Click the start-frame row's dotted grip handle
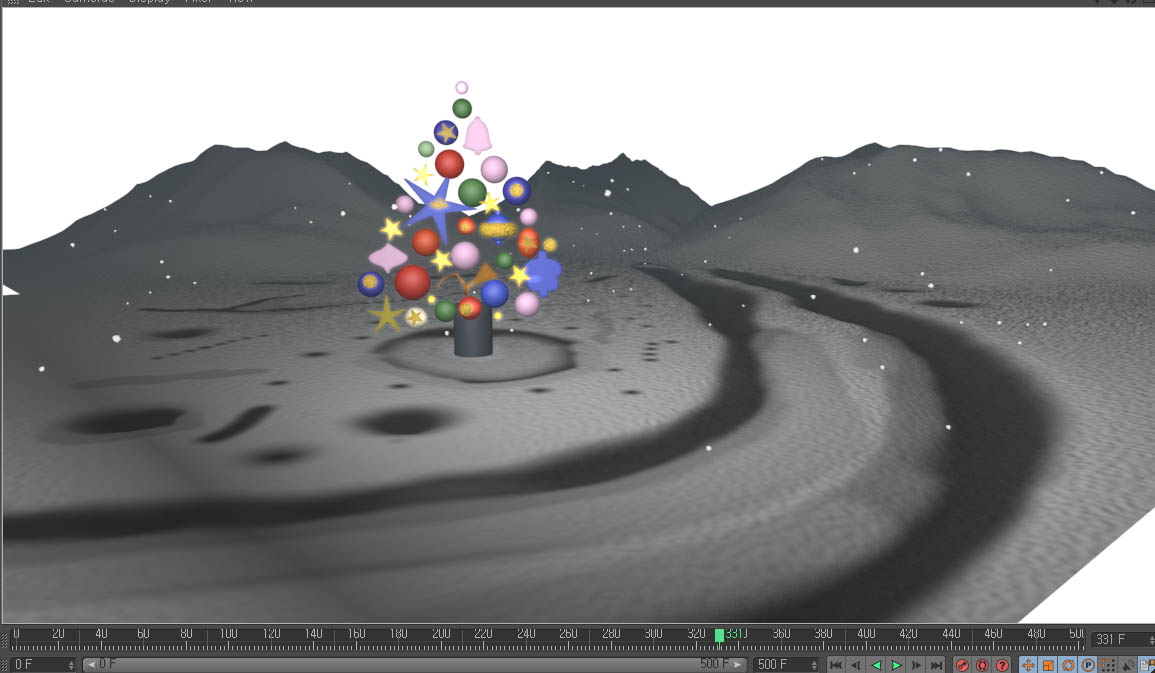1155x673 pixels. tap(4, 664)
